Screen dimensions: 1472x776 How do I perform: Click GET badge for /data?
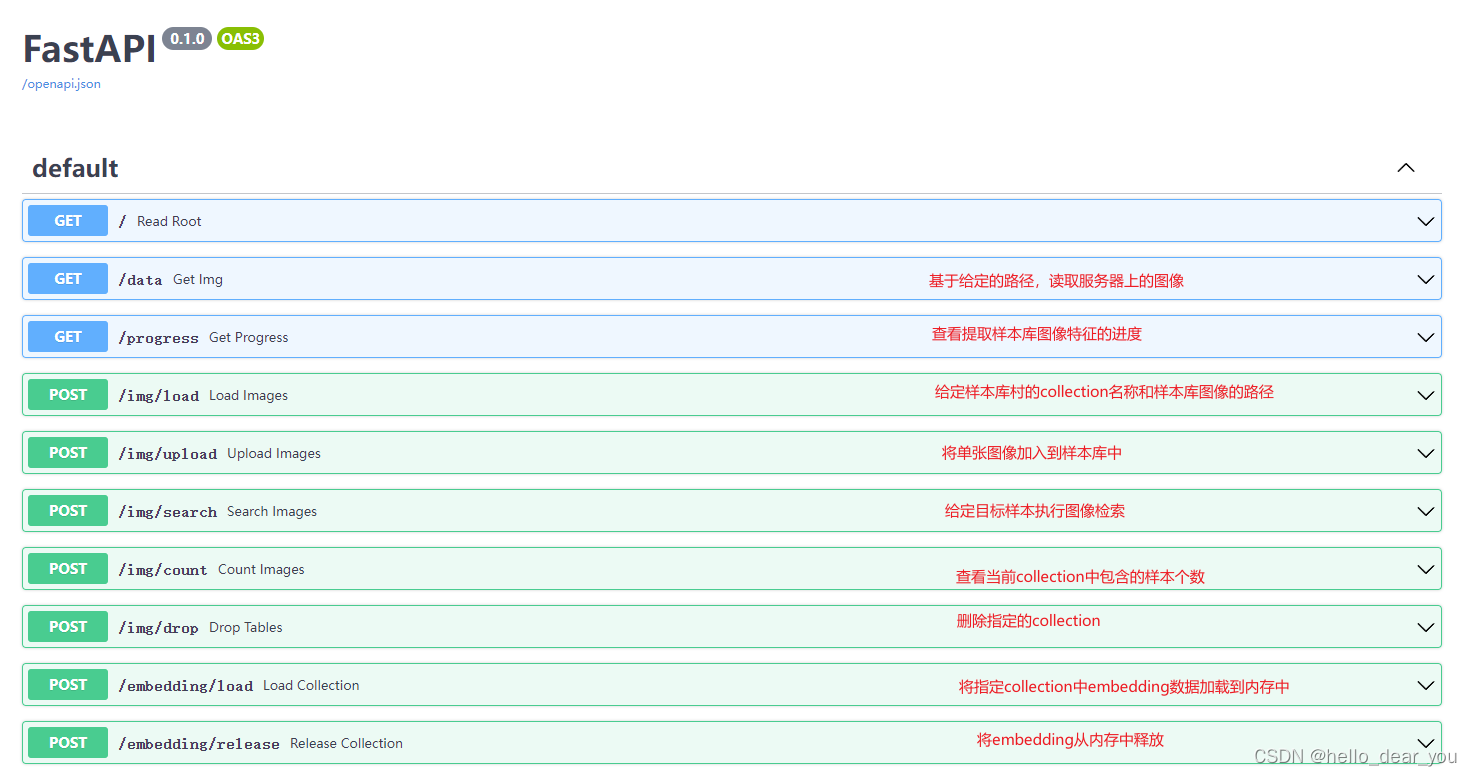tap(68, 279)
